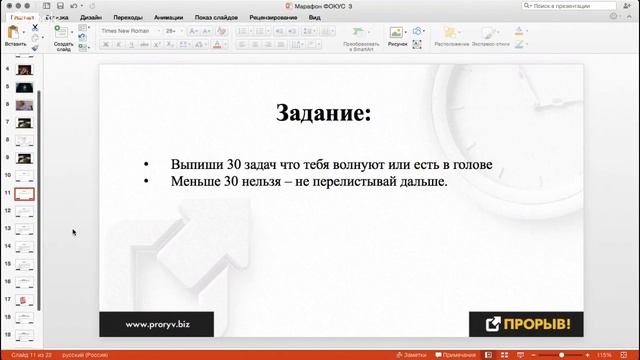Click fit slide to window icon
The height and width of the screenshot is (360, 640).
click(x=624, y=355)
